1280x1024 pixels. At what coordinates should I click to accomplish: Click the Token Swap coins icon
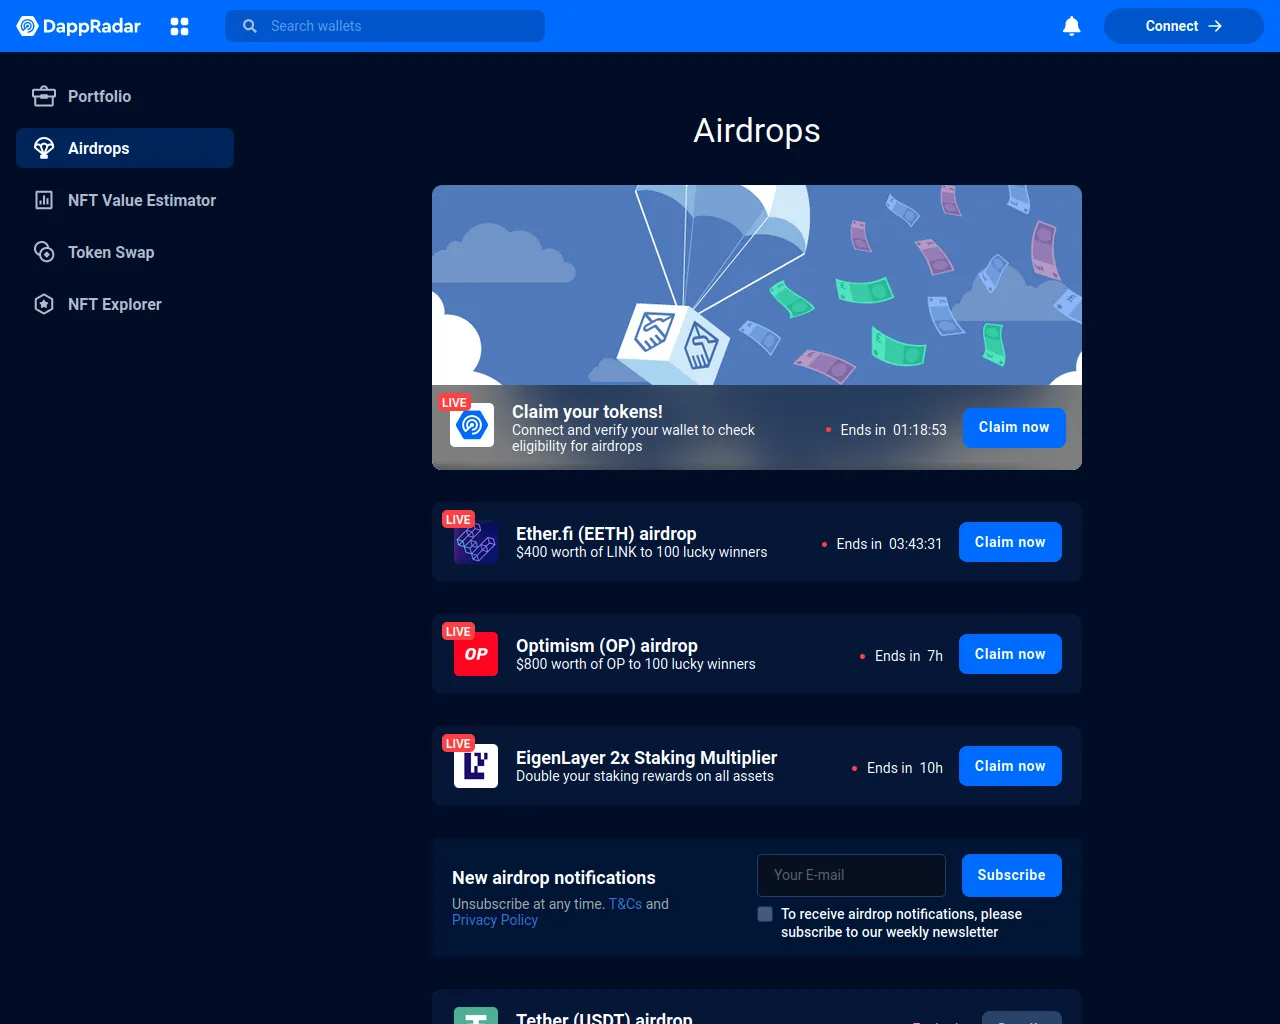(44, 252)
